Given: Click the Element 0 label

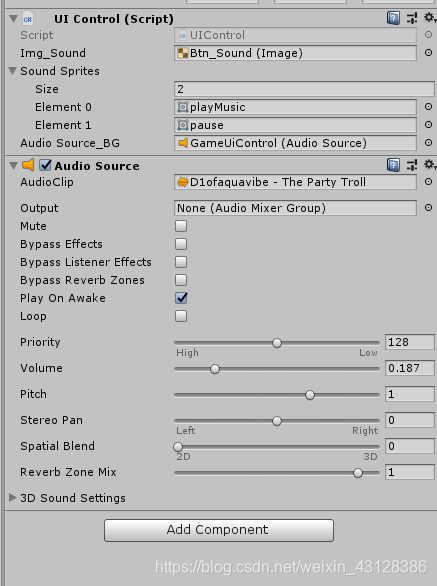Looking at the screenshot, I should (x=63, y=107).
